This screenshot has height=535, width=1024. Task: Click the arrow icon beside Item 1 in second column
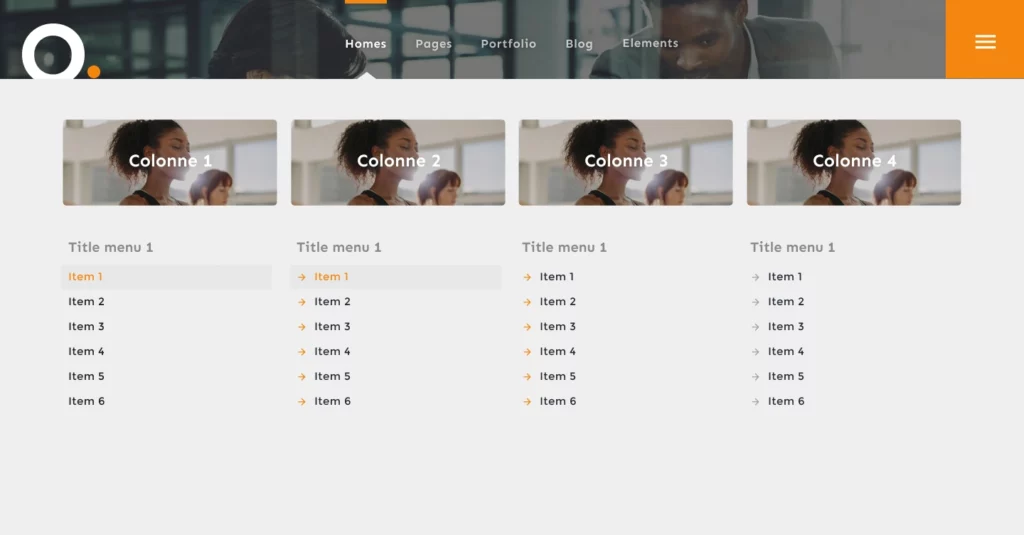(x=302, y=277)
